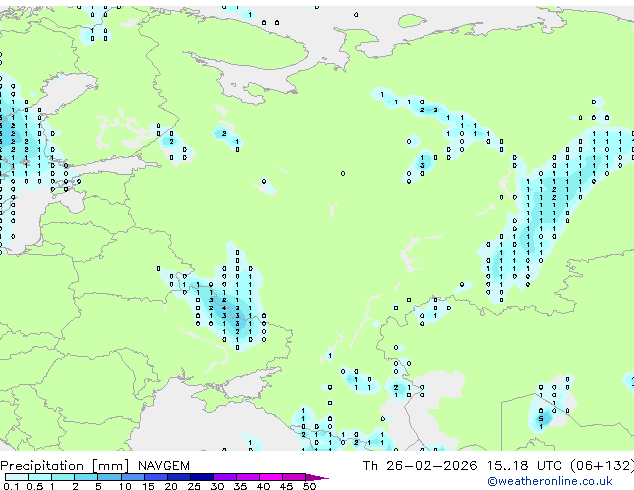Click the '40' legend scale label

[x=263, y=486]
